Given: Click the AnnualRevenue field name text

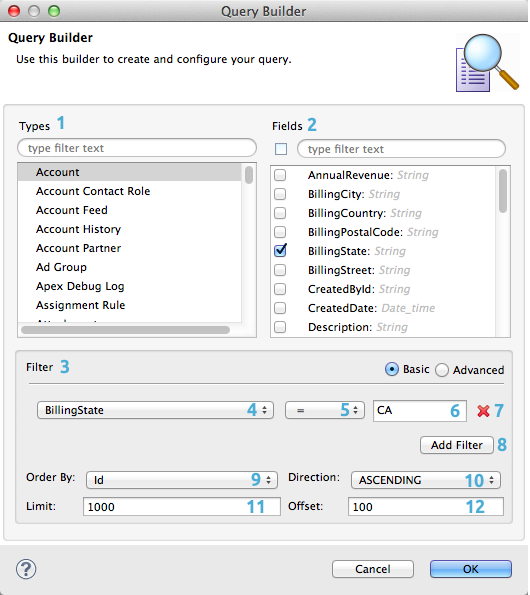Looking at the screenshot, I should coord(351,175).
